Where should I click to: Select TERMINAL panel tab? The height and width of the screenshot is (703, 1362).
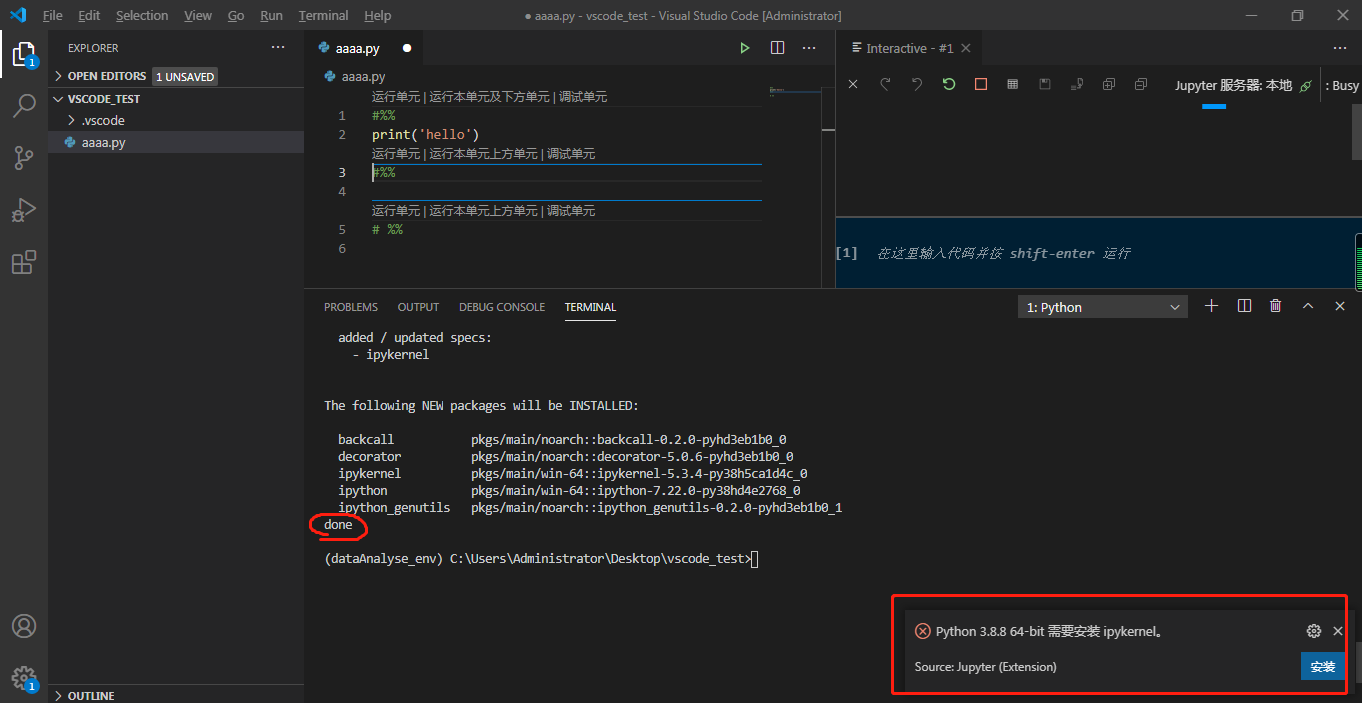590,307
